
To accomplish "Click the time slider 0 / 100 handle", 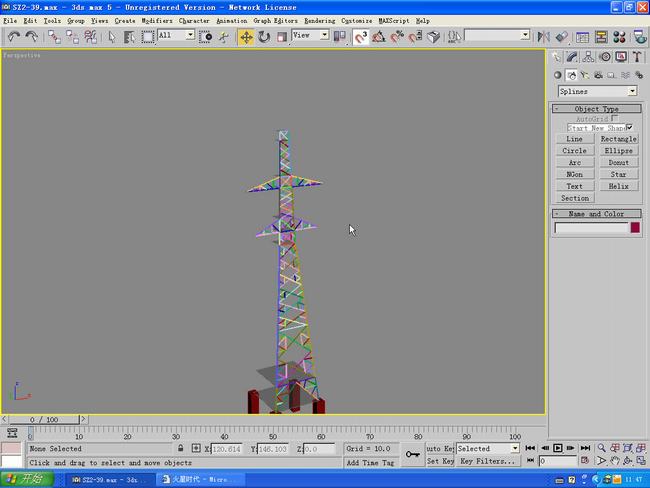I will tap(44, 420).
